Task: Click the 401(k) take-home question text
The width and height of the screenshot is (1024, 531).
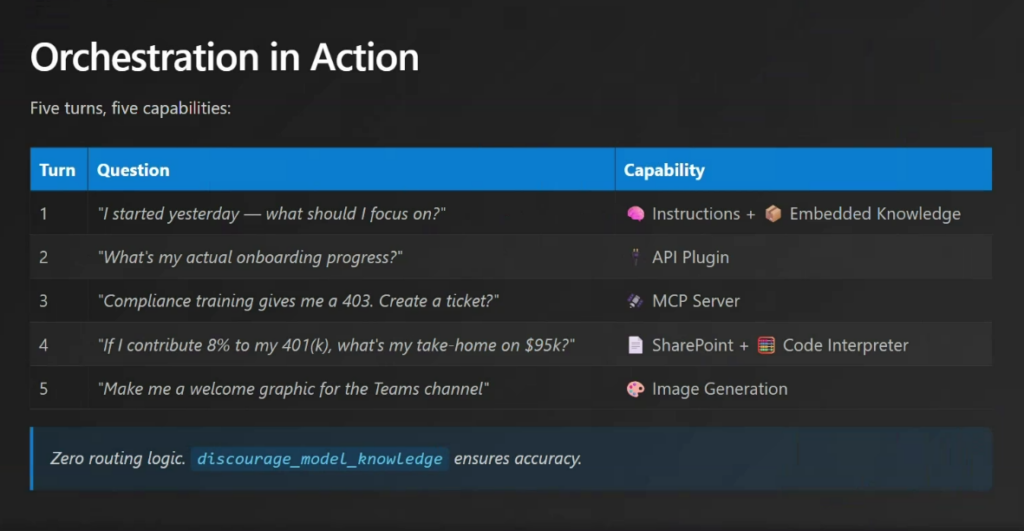Action: (337, 345)
